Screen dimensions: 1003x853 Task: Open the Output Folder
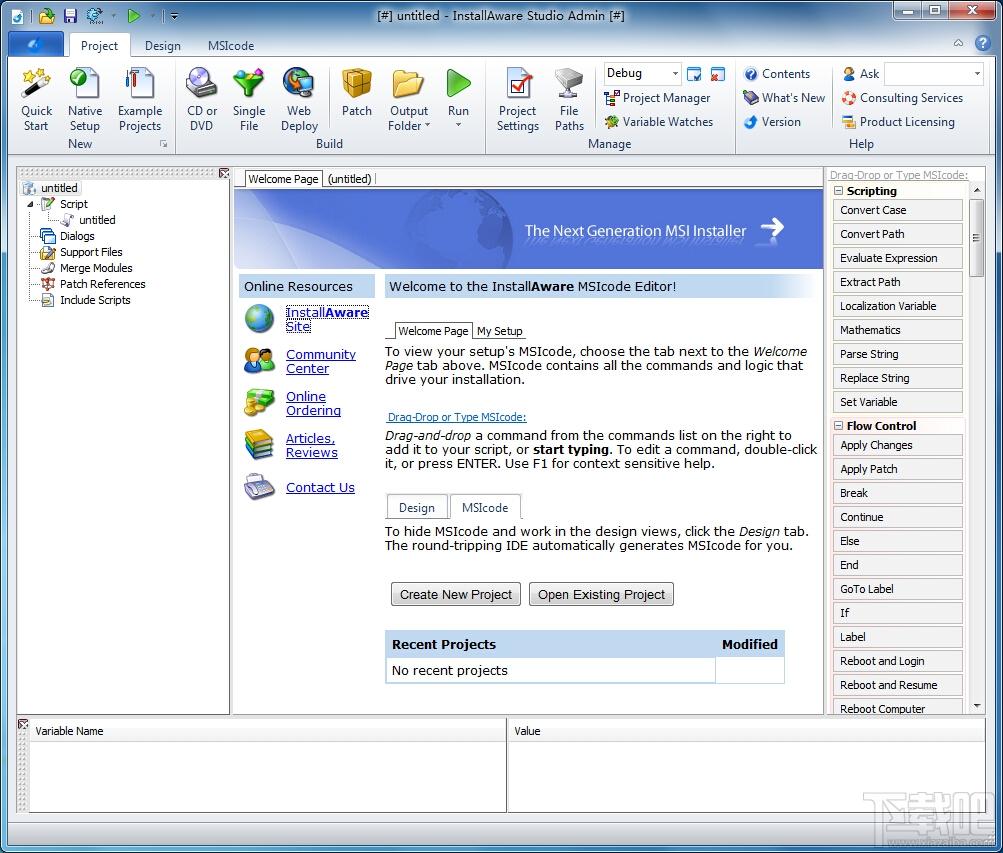click(409, 100)
